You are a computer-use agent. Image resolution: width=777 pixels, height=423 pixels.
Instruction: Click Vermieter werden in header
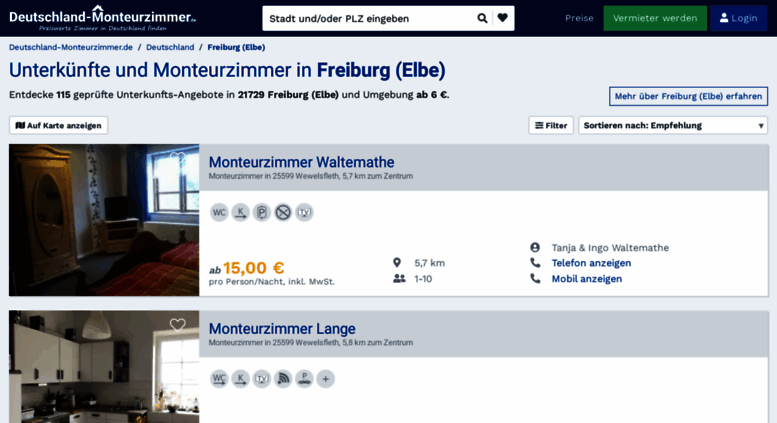point(655,18)
